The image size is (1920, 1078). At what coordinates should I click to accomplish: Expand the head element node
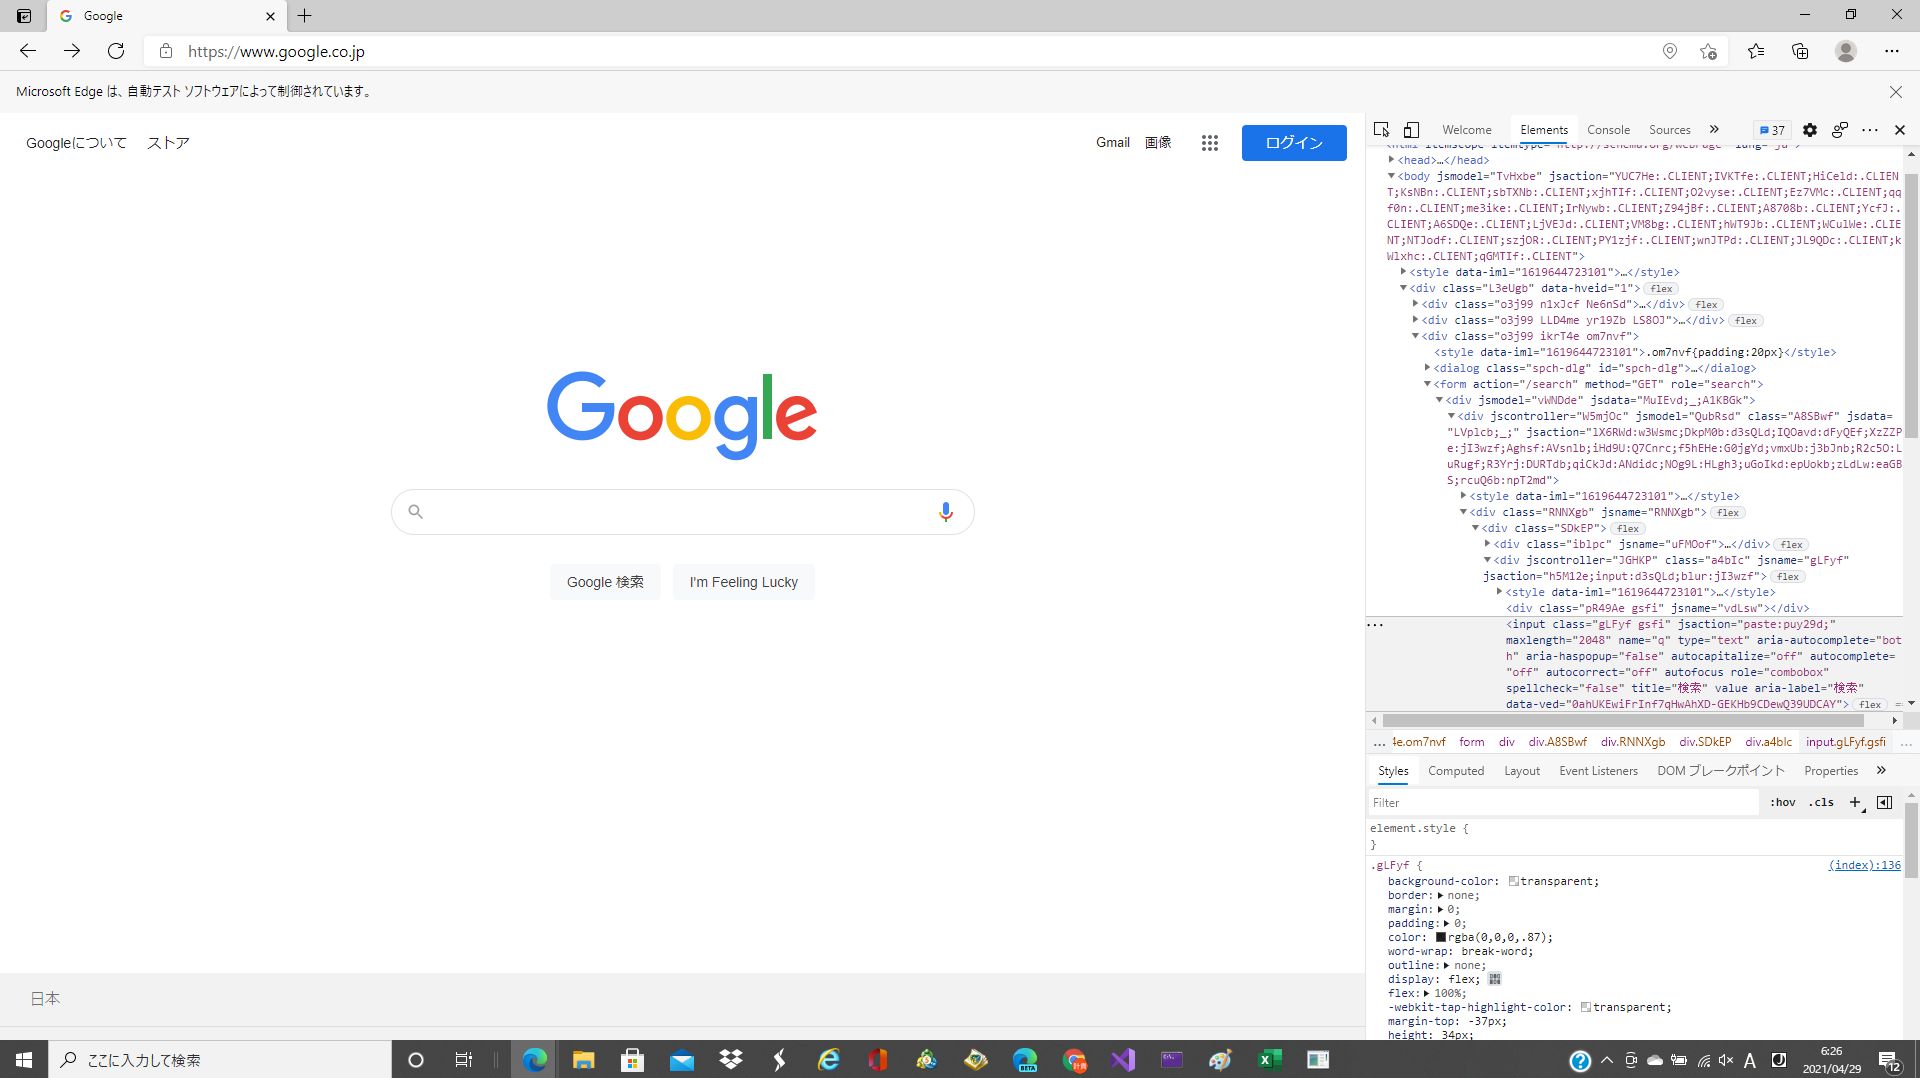click(x=1391, y=160)
